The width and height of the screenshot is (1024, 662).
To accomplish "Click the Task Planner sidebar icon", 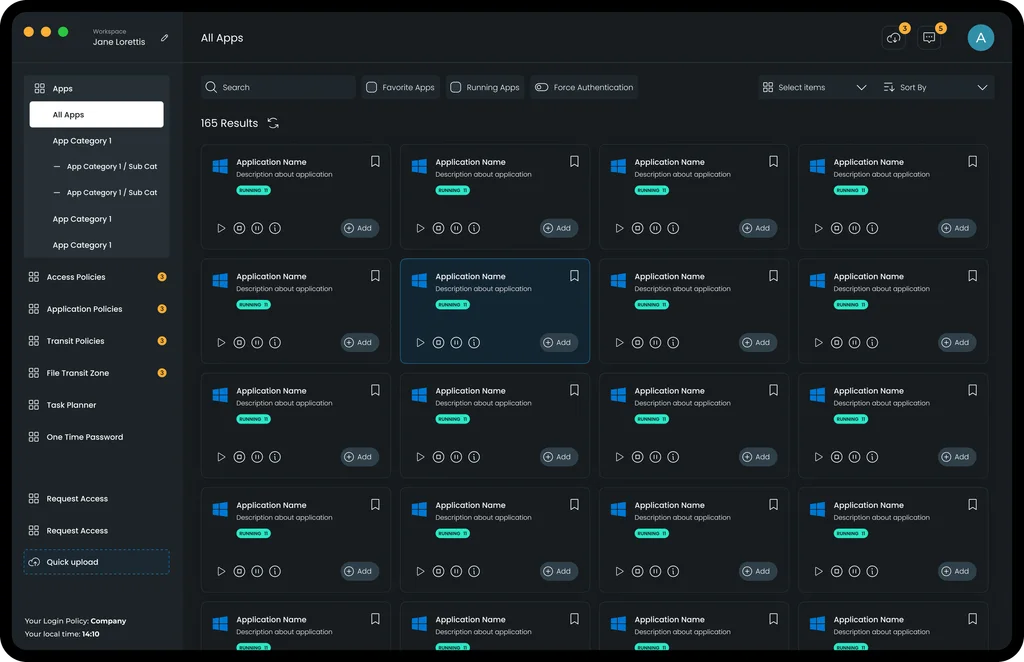I will [x=34, y=405].
